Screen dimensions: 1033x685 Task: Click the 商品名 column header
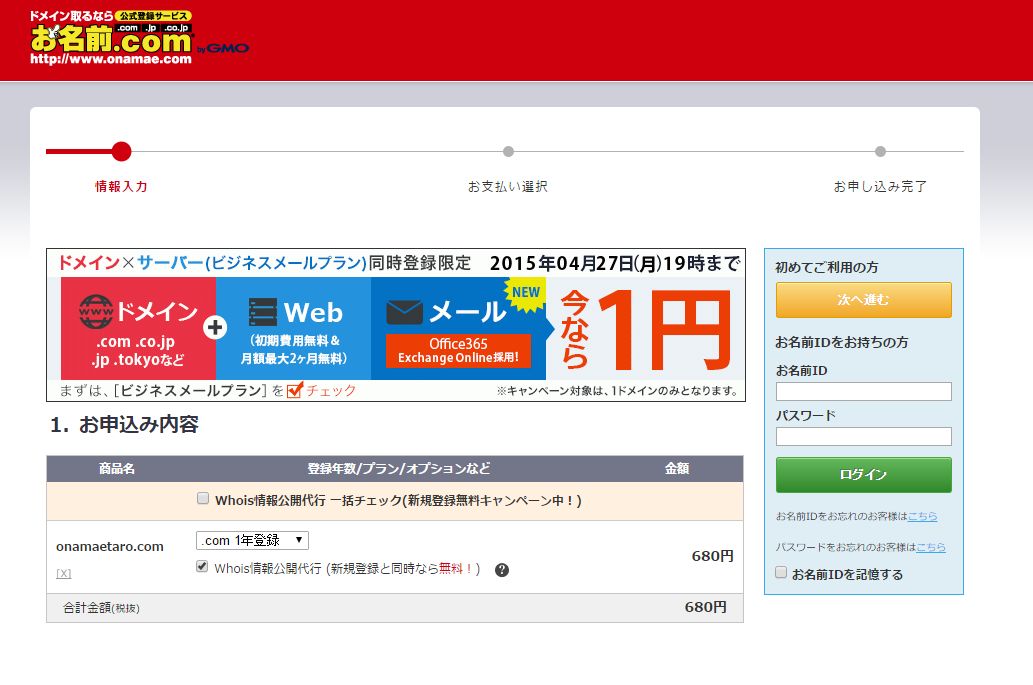pyautogui.click(x=117, y=468)
